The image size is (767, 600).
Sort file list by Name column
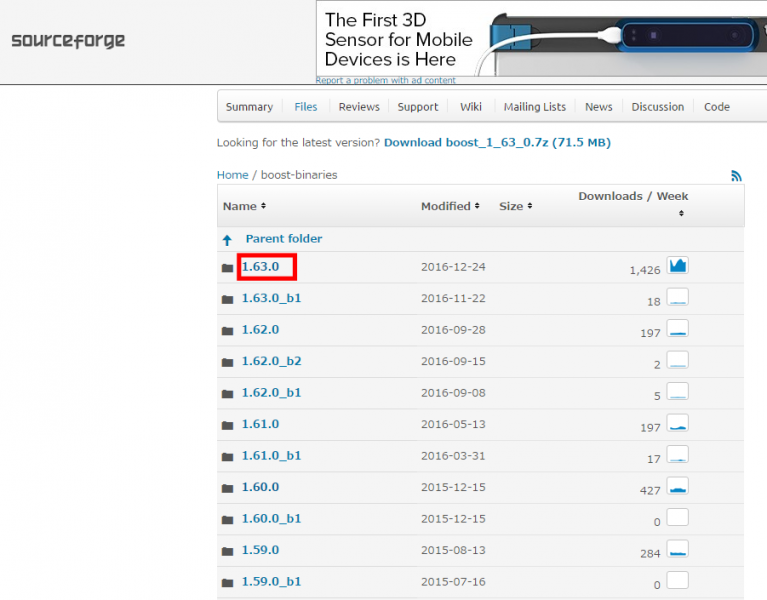point(244,206)
